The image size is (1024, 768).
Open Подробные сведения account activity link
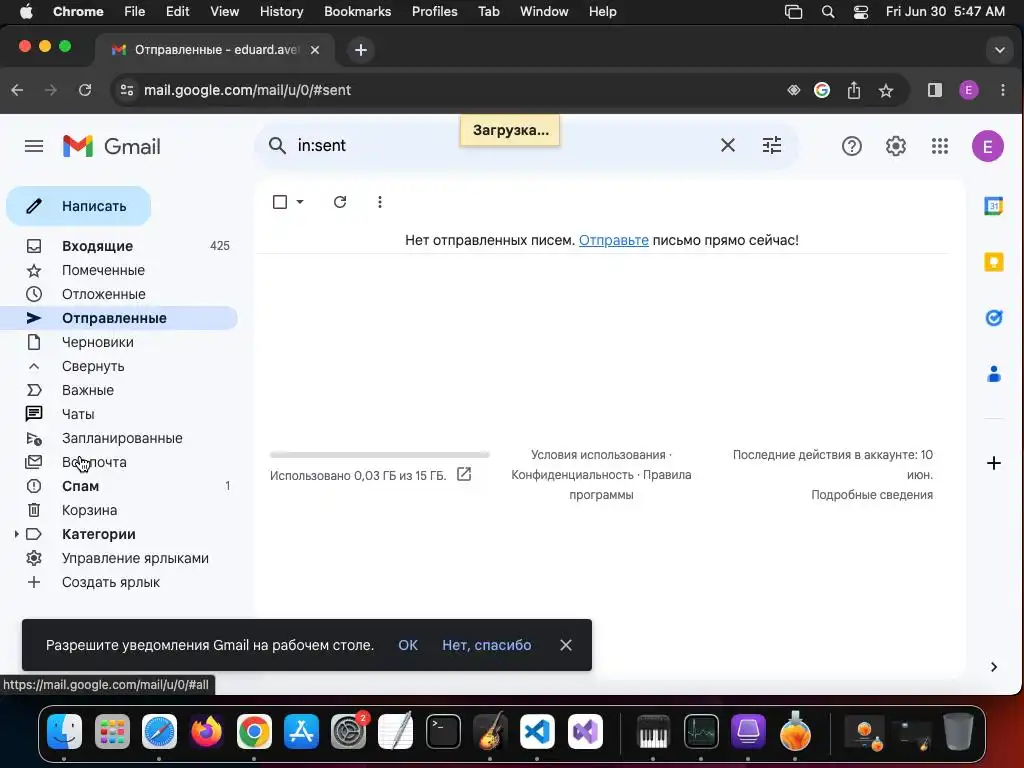pos(872,495)
